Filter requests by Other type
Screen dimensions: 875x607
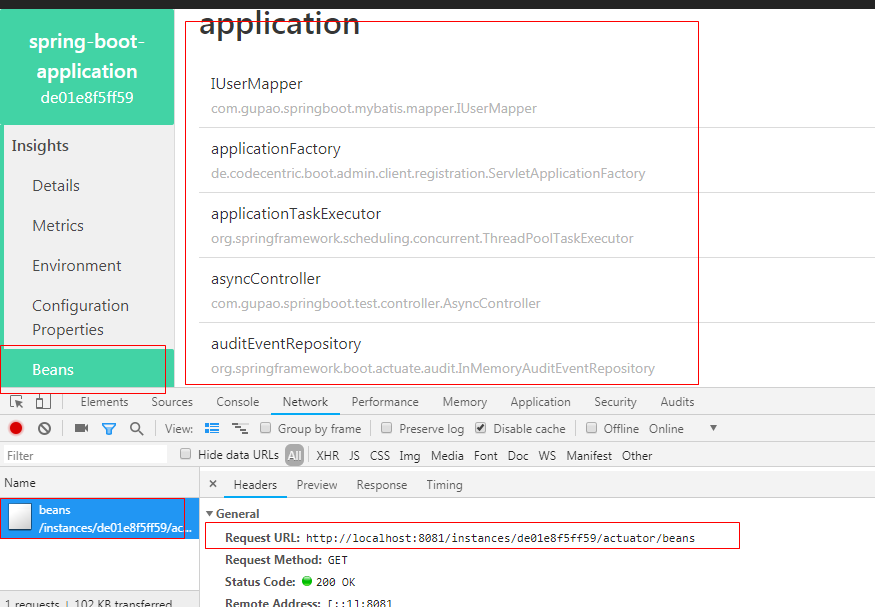637,456
